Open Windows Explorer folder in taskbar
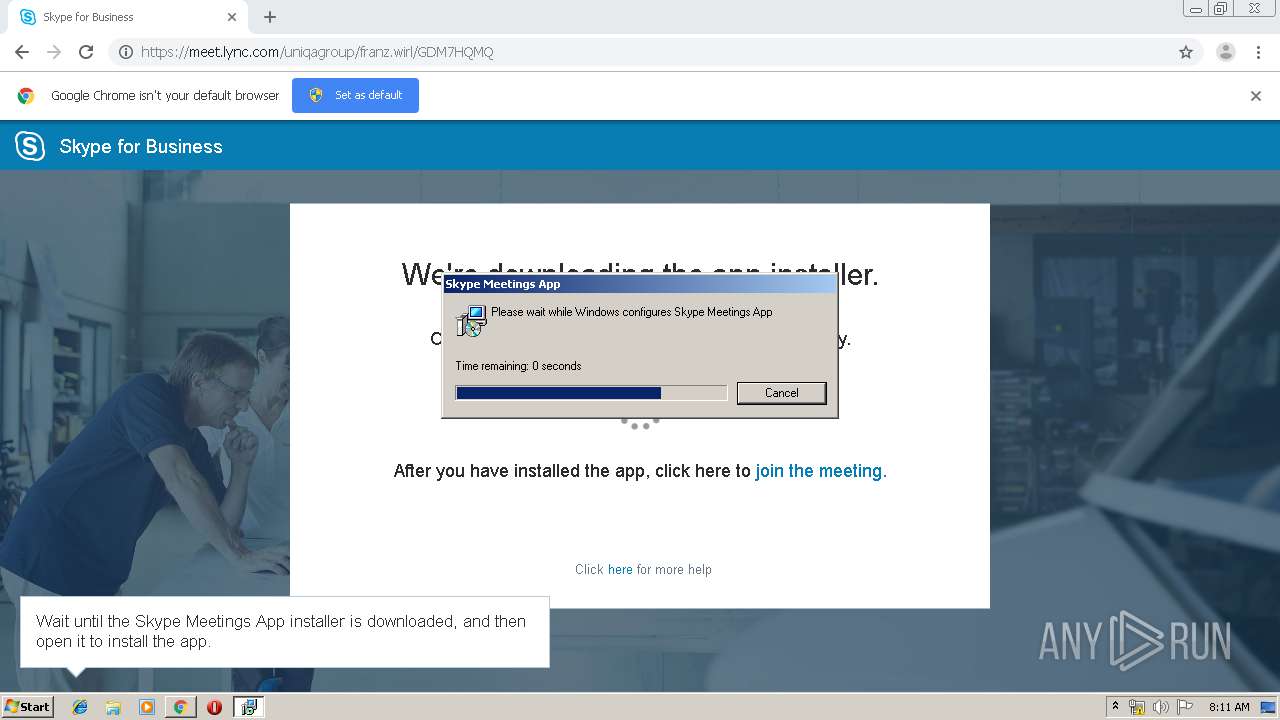Viewport: 1280px width, 720px height. 113,707
